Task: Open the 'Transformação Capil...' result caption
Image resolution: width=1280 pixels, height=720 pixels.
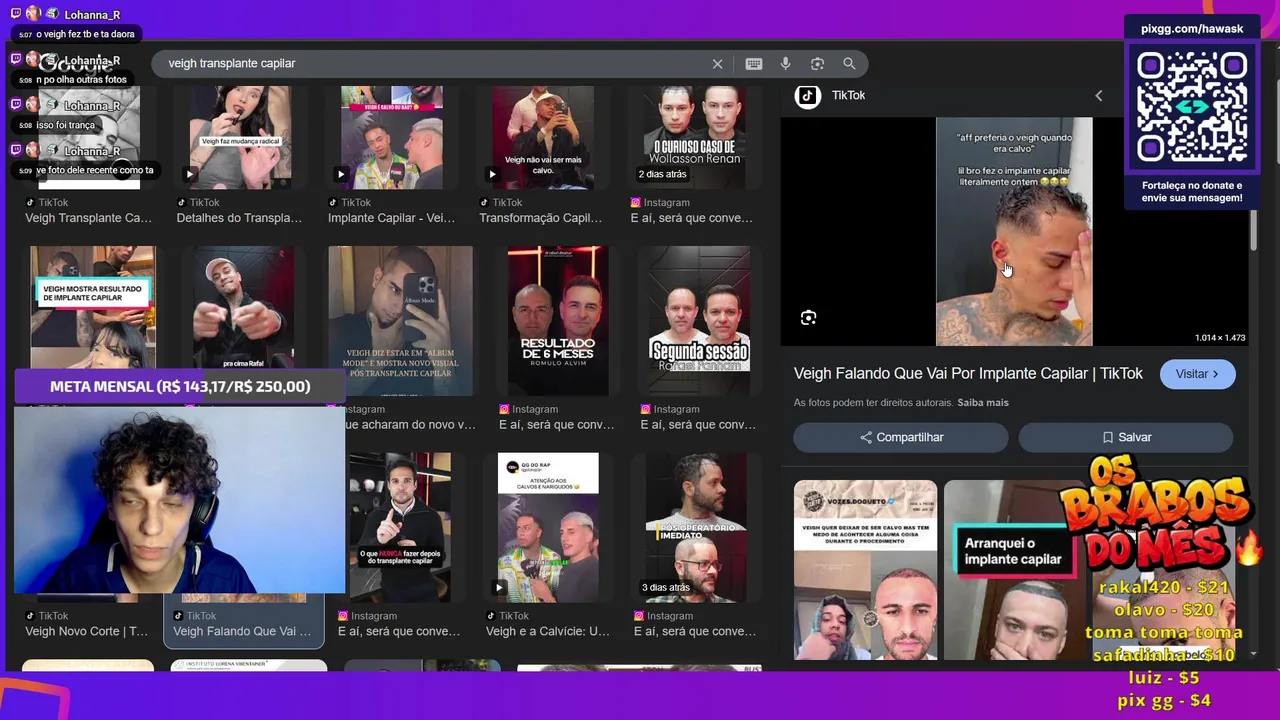Action: (540, 218)
